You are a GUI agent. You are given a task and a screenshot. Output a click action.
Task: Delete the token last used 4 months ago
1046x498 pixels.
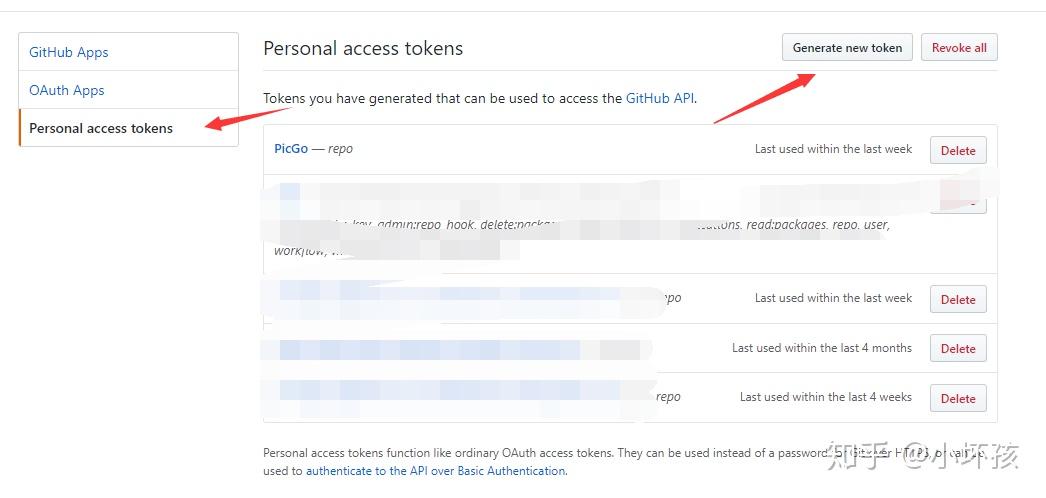click(x=958, y=349)
